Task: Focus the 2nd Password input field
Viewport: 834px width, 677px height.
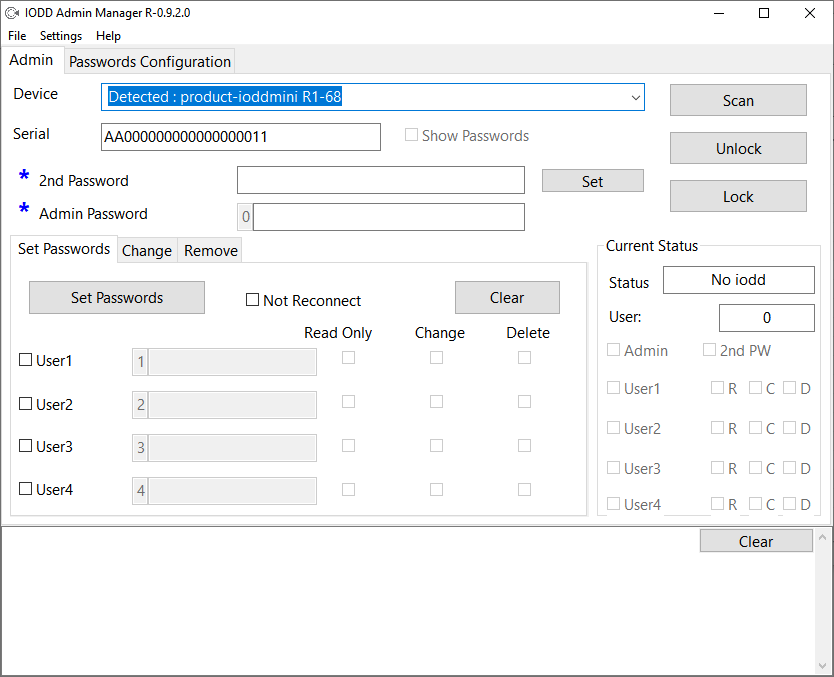Action: pyautogui.click(x=381, y=180)
